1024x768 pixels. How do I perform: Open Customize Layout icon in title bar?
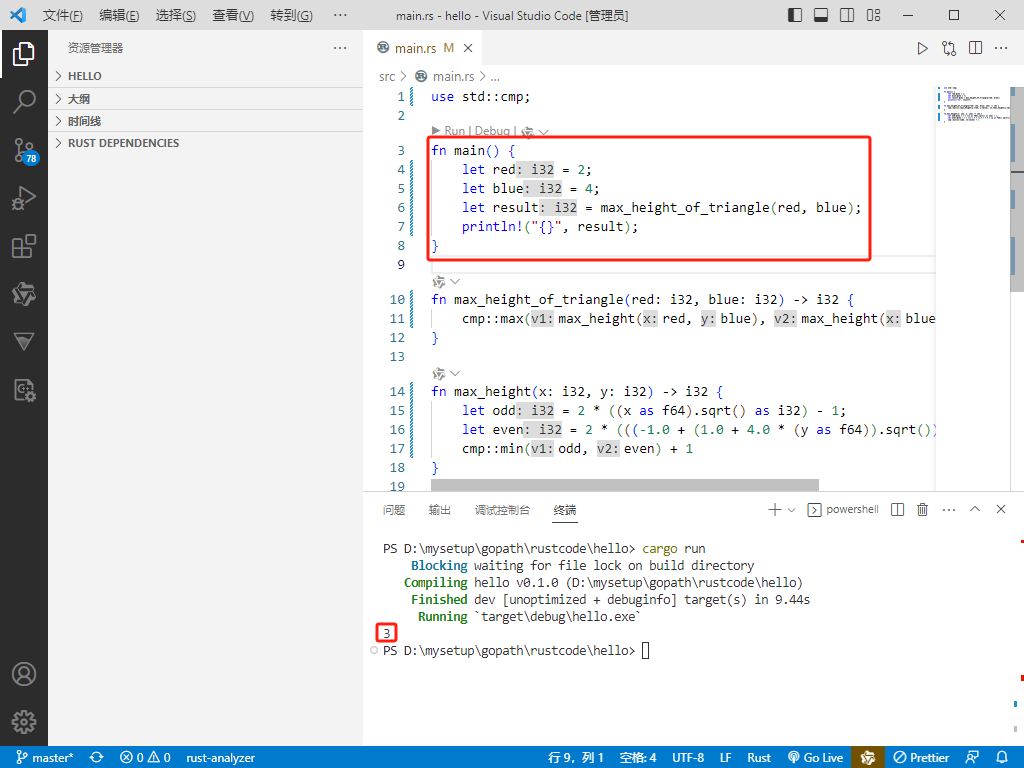873,15
